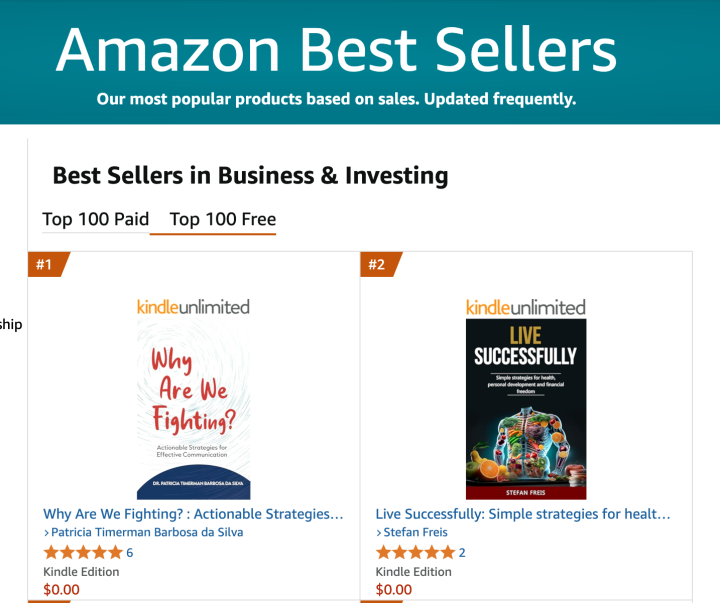Image resolution: width=720 pixels, height=603 pixels.
Task: Click the star rating of book #2
Action: (415, 552)
